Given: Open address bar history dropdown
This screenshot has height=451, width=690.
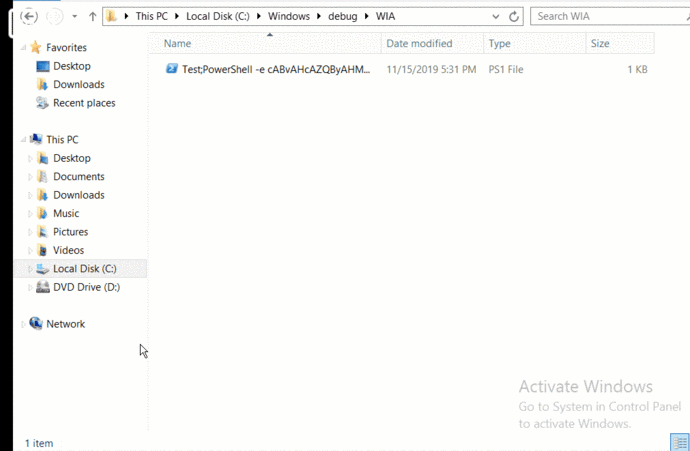Looking at the screenshot, I should click(x=495, y=17).
